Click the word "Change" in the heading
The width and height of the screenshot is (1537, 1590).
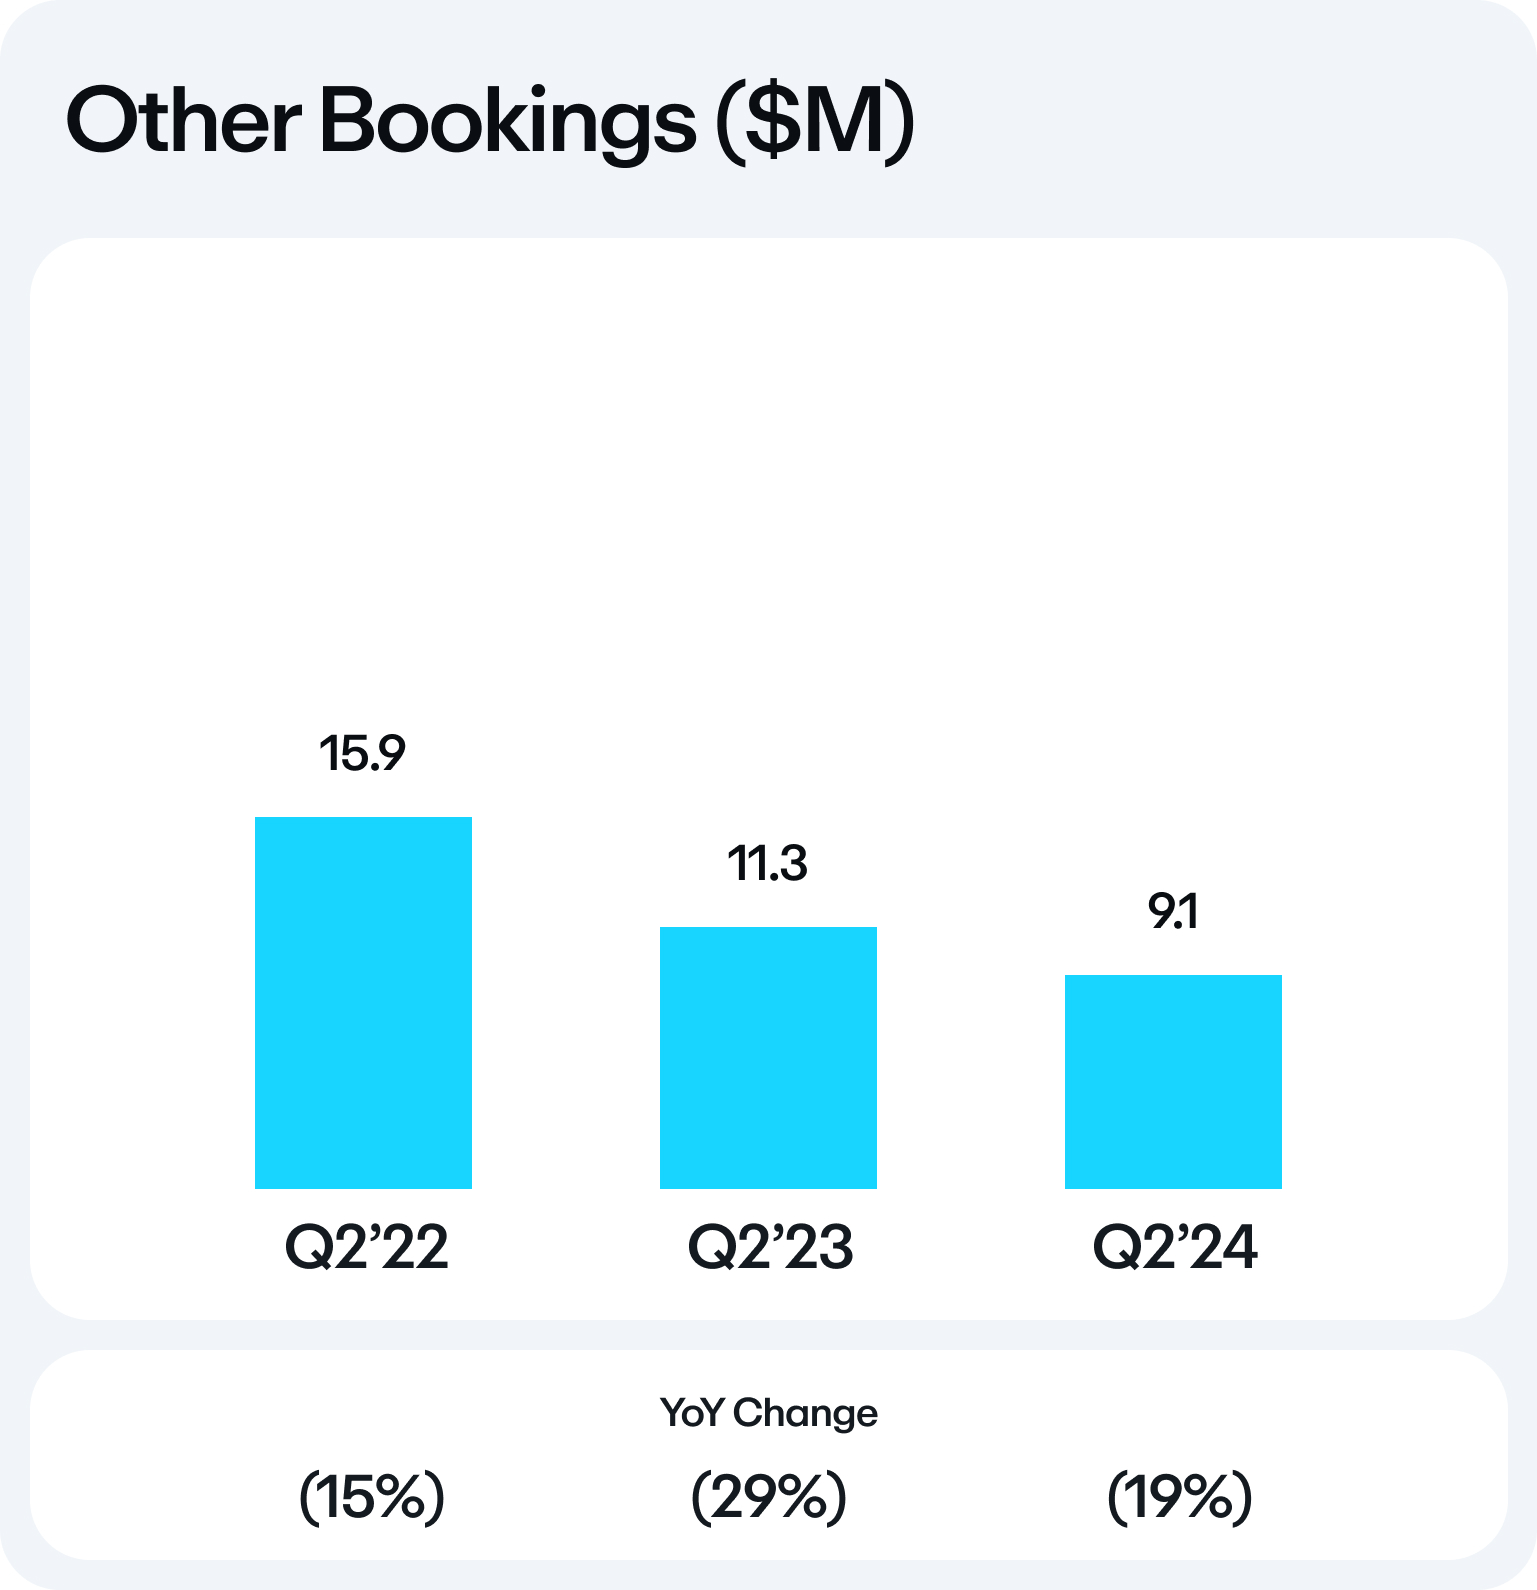[x=805, y=1413]
